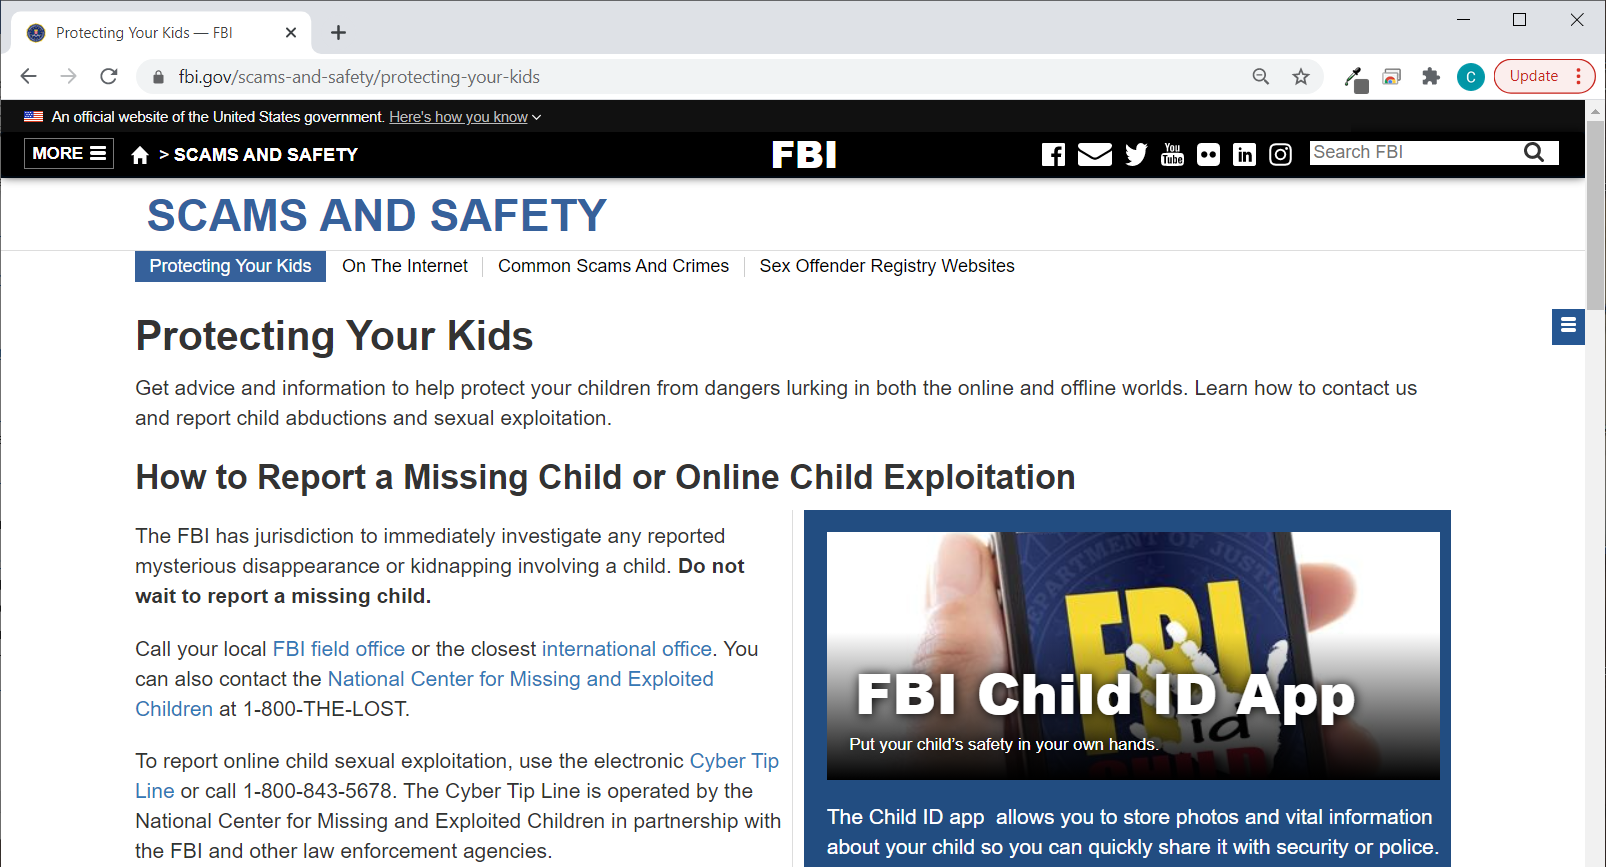Reload the page
This screenshot has width=1606, height=867.
tap(109, 76)
